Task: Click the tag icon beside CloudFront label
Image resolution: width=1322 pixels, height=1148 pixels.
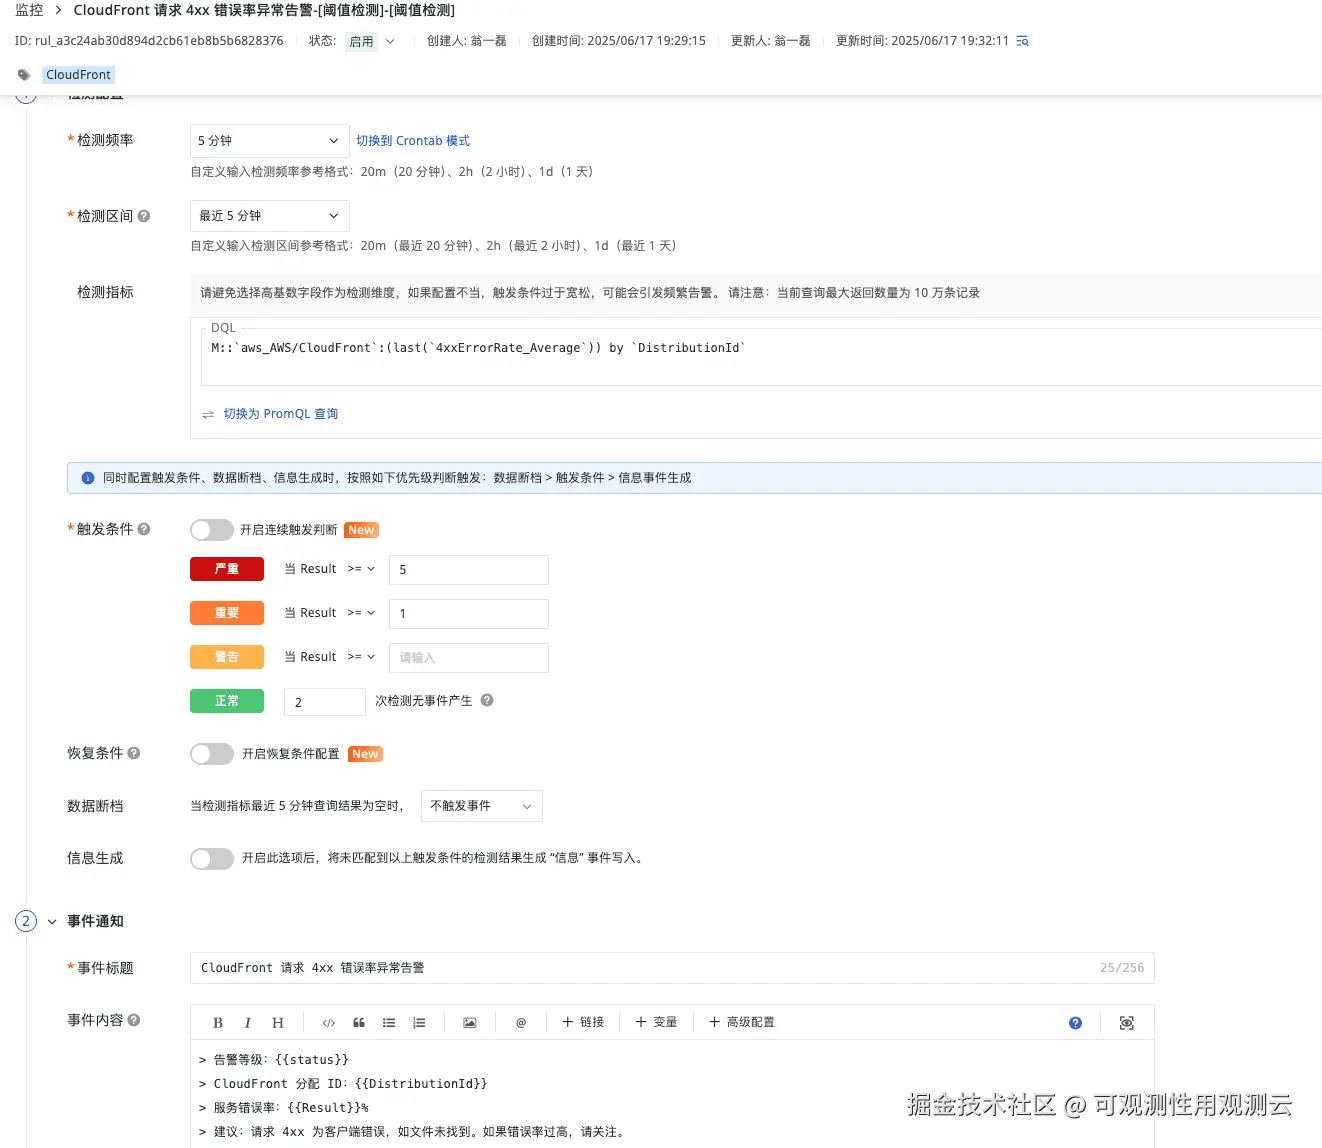Action: pyautogui.click(x=24, y=75)
